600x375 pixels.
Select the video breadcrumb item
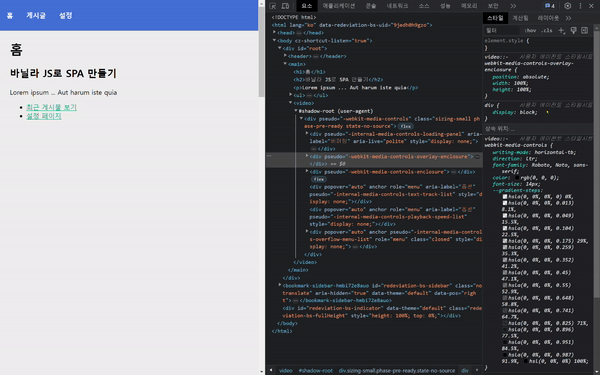[285, 370]
